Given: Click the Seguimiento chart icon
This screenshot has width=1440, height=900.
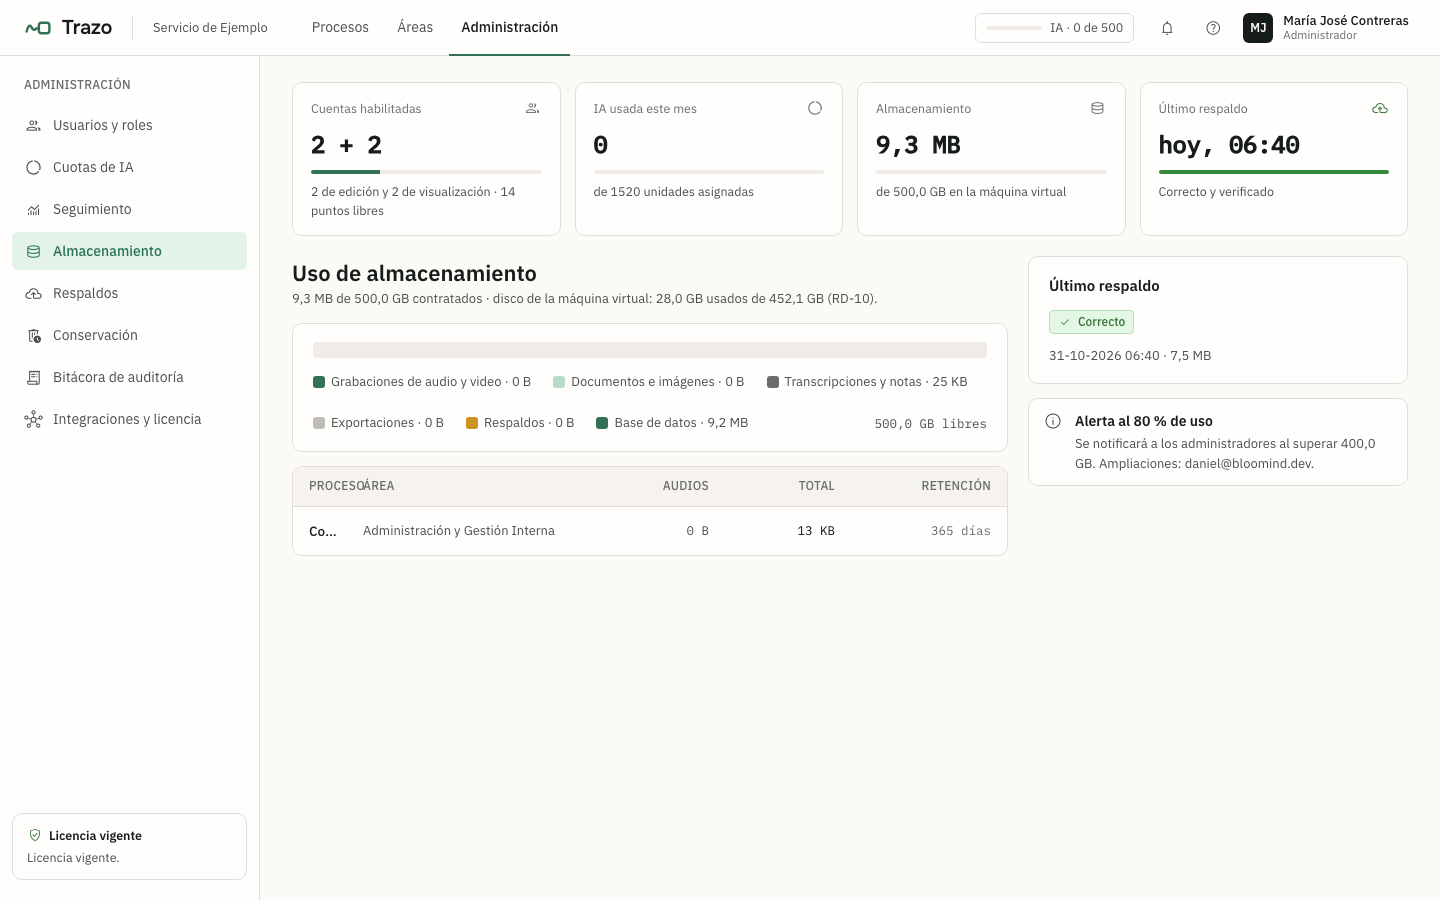Looking at the screenshot, I should pyautogui.click(x=34, y=210).
